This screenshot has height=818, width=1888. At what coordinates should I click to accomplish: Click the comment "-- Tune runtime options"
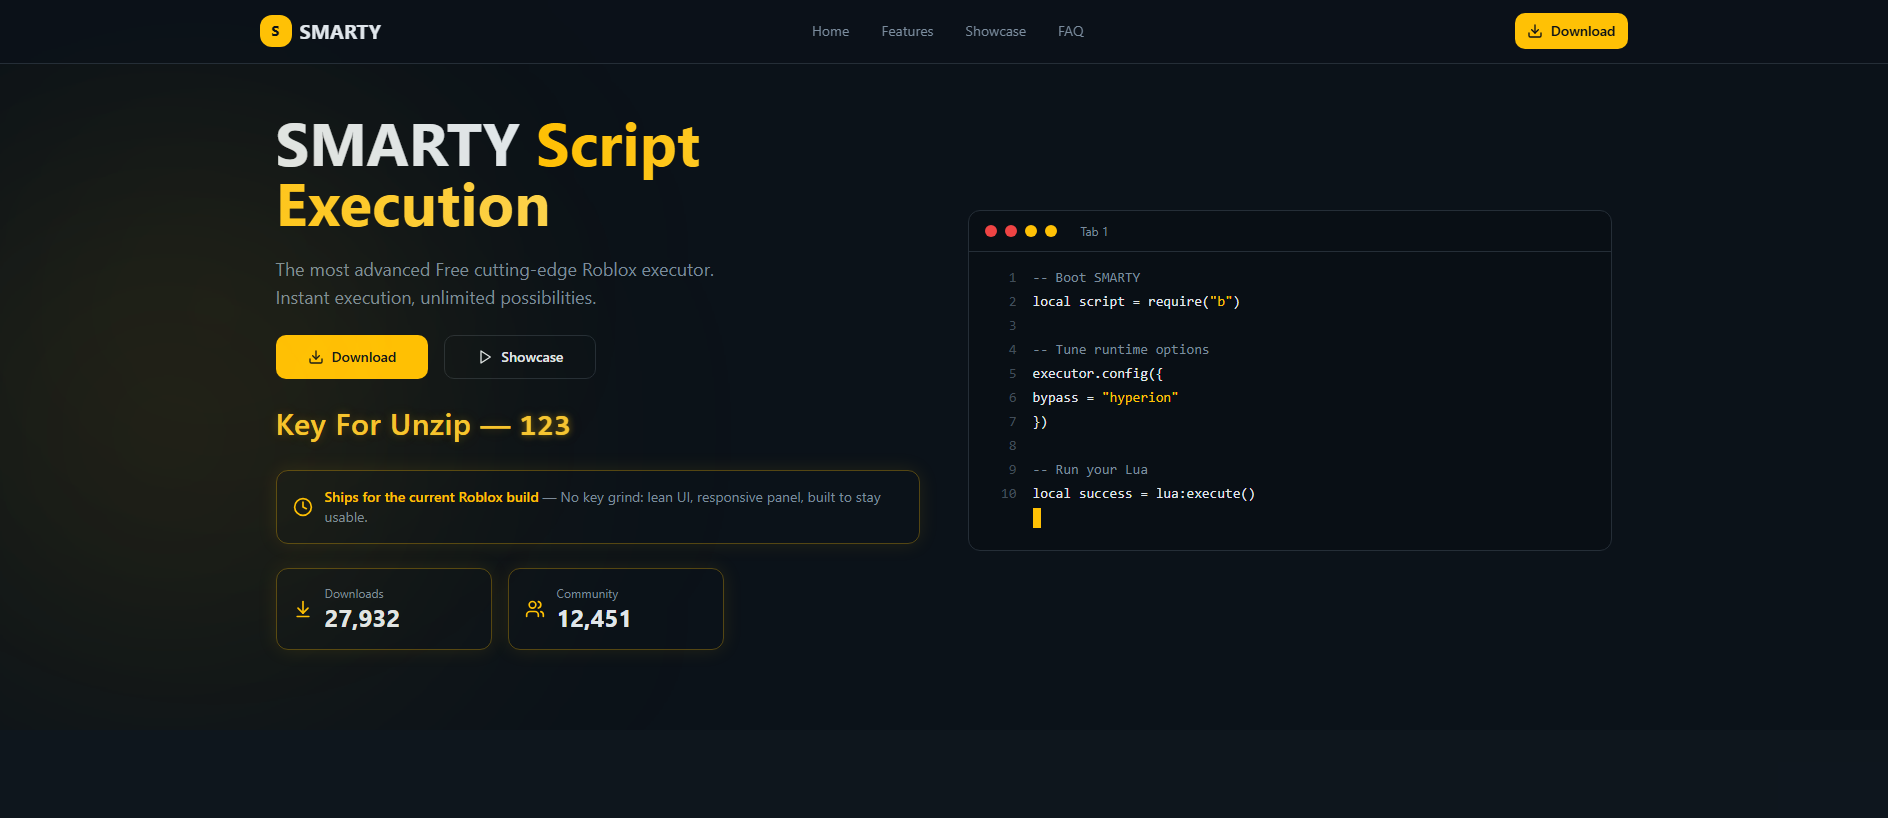point(1121,350)
